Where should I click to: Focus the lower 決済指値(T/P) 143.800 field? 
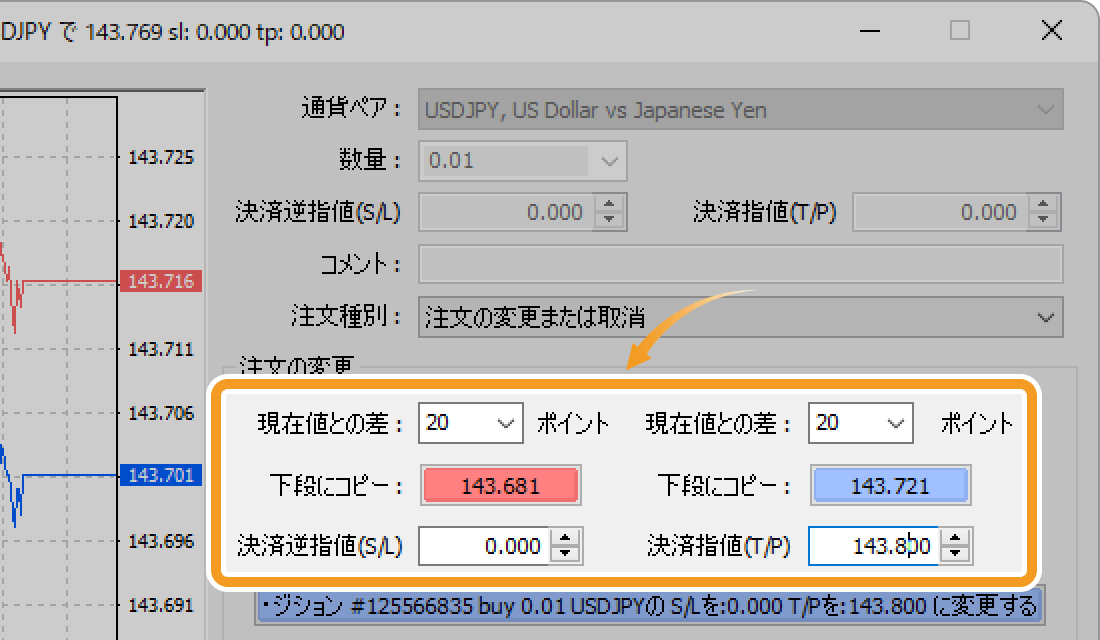pyautogui.click(x=874, y=546)
